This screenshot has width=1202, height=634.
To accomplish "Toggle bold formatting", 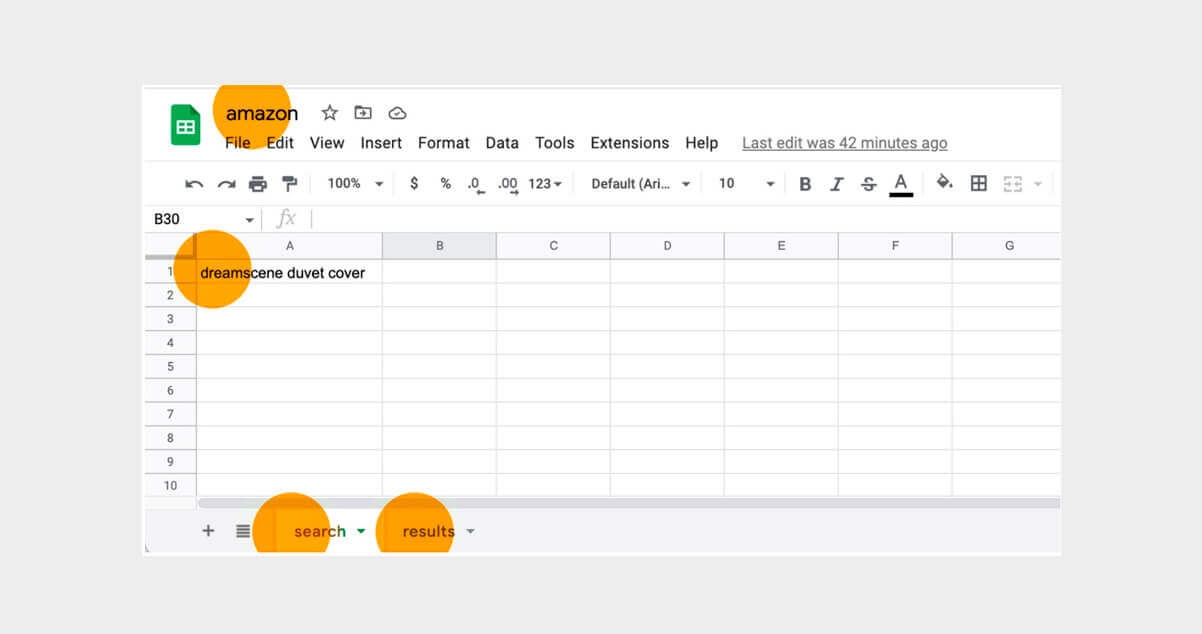I will pos(805,184).
